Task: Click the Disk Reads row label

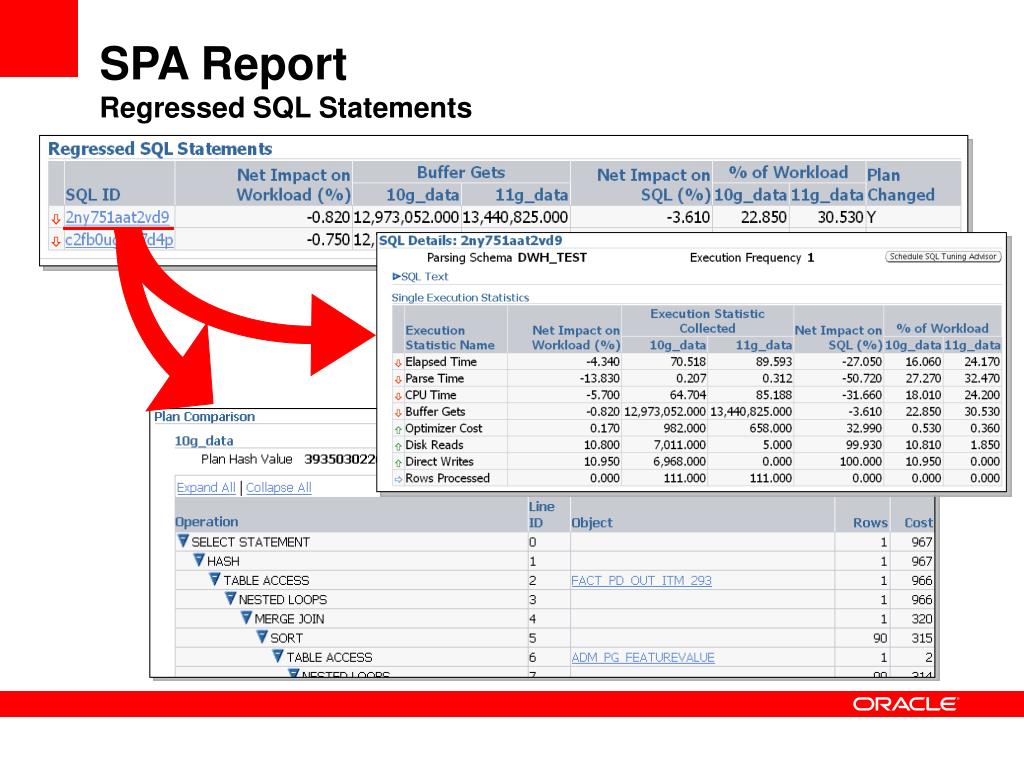Action: pyautogui.click(x=434, y=445)
